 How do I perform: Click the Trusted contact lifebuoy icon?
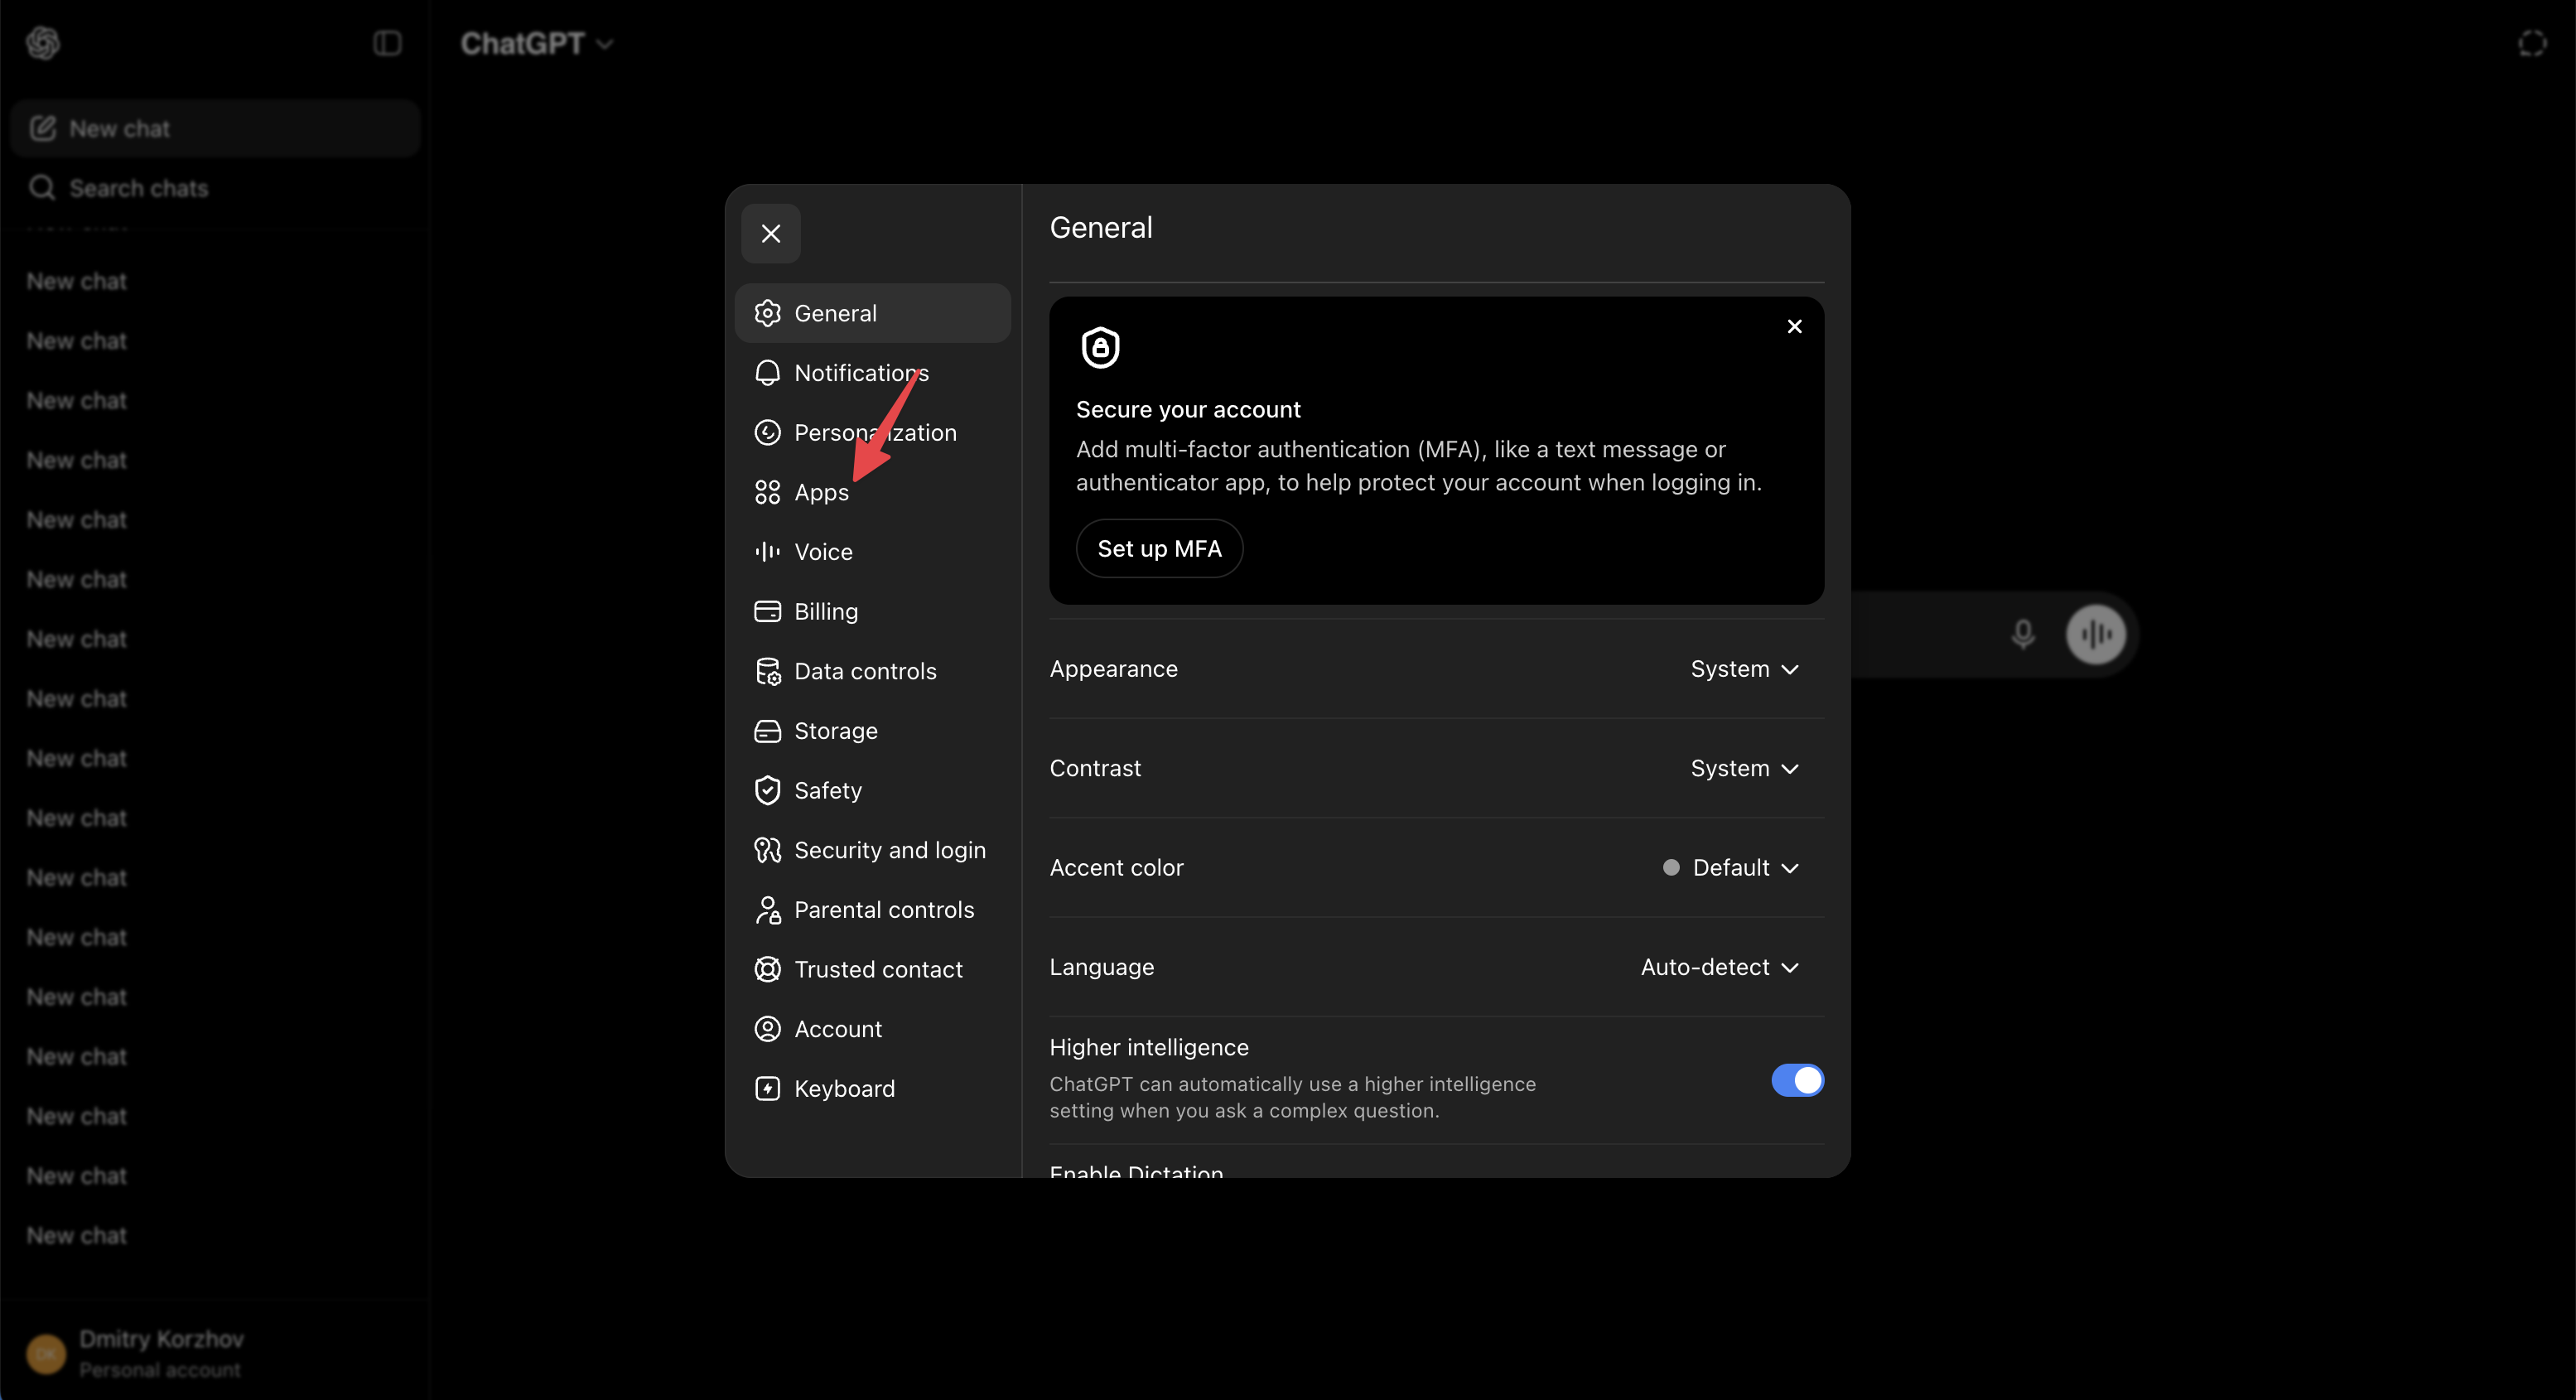tap(767, 969)
